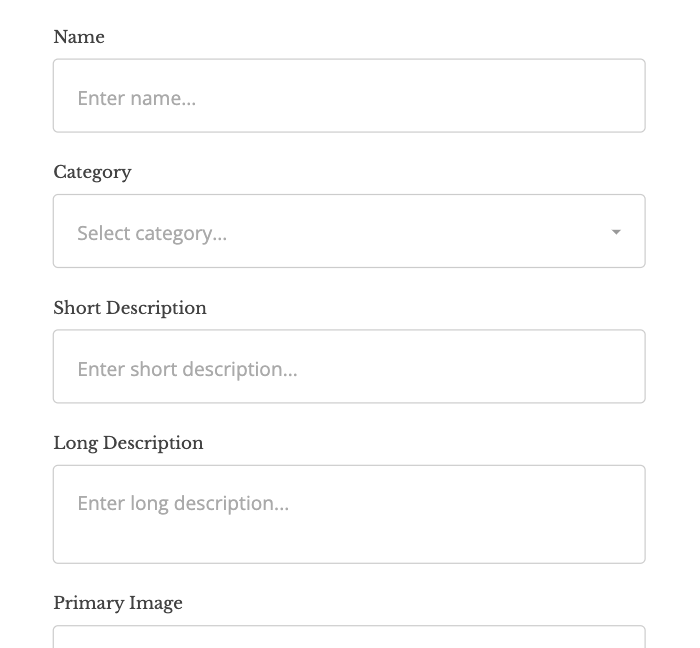Click the empty lower area of Long Description box
Screen dimensions: 700x648
pos(349,543)
